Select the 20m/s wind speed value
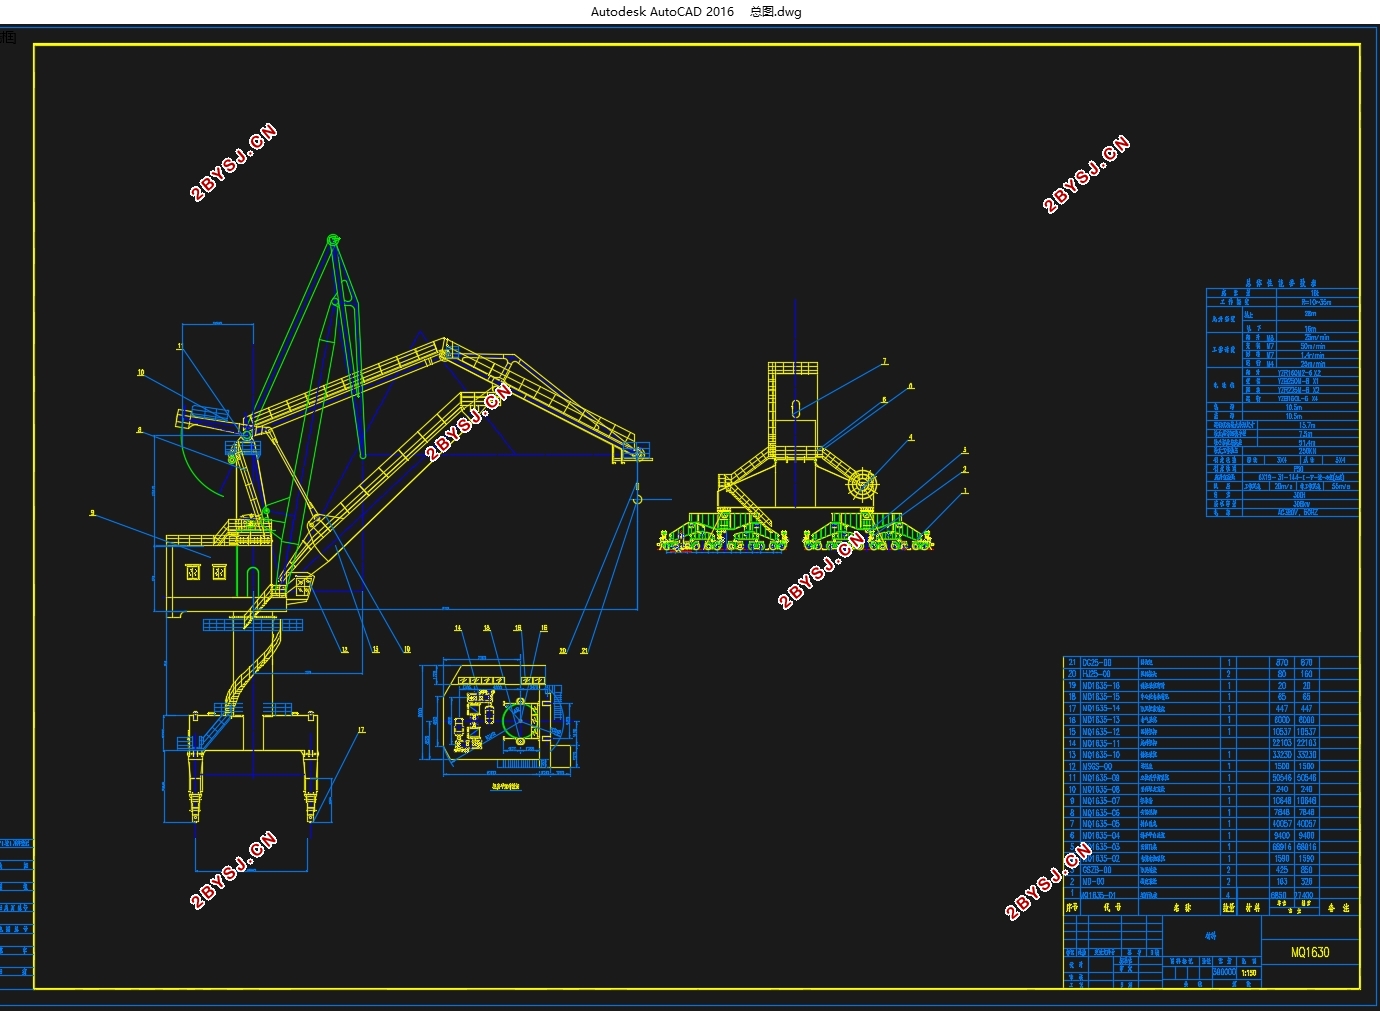The width and height of the screenshot is (1380, 1011). (1284, 486)
